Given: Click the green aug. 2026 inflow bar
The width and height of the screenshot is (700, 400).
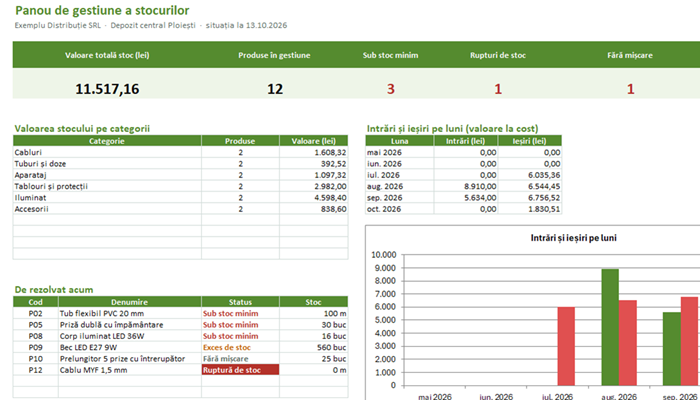Looking at the screenshot, I should tap(610, 327).
